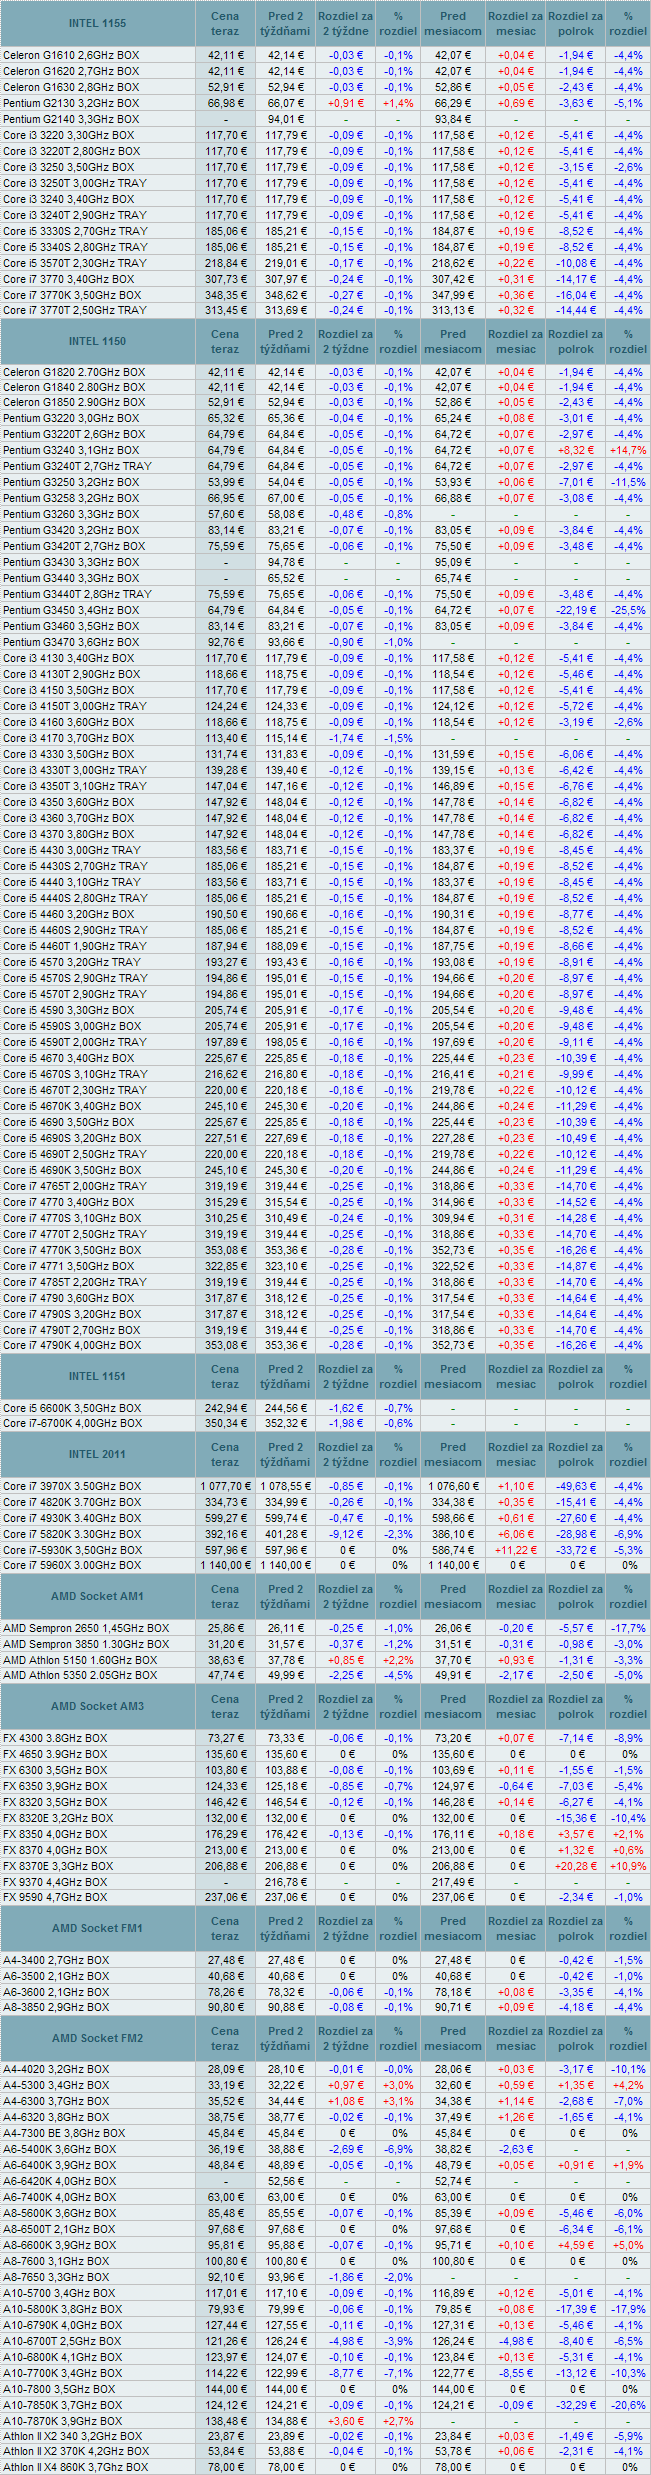Click the -49,63 € half-year difference cell
The height and width of the screenshot is (2475, 651).
[576, 1486]
